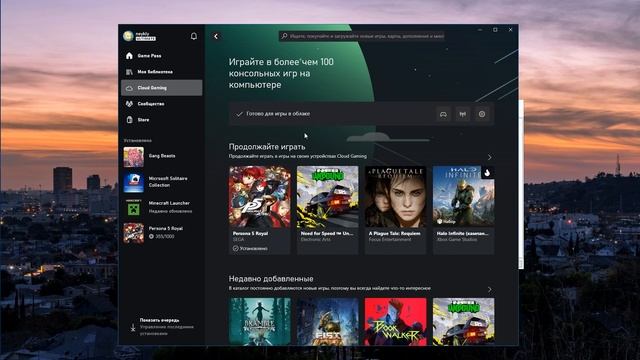Image resolution: width=640 pixels, height=360 pixels.
Task: Open the notifications bell
Action: [x=194, y=36]
